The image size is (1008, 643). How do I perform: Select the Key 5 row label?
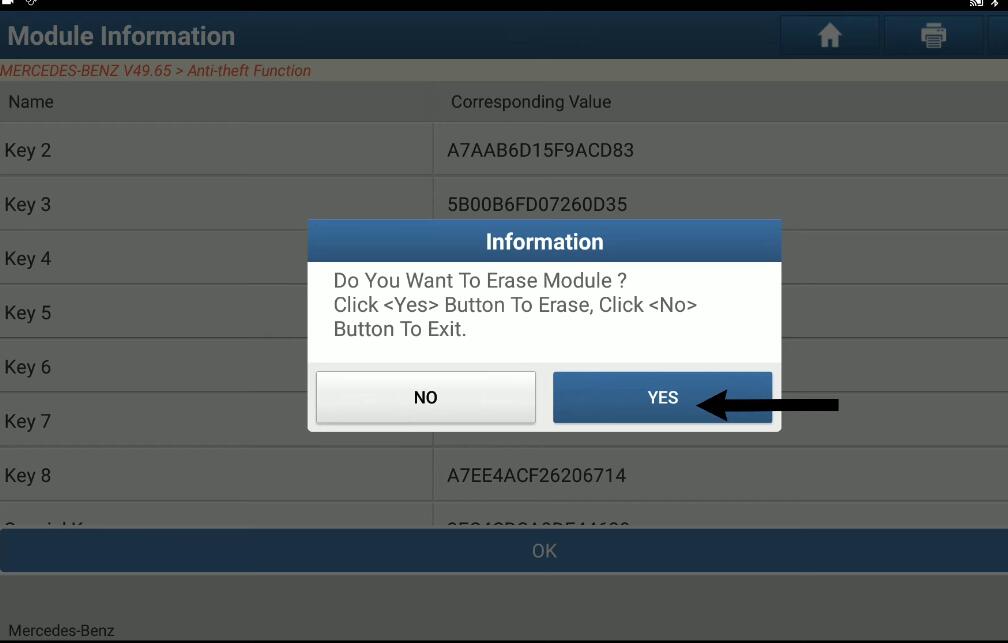point(28,312)
